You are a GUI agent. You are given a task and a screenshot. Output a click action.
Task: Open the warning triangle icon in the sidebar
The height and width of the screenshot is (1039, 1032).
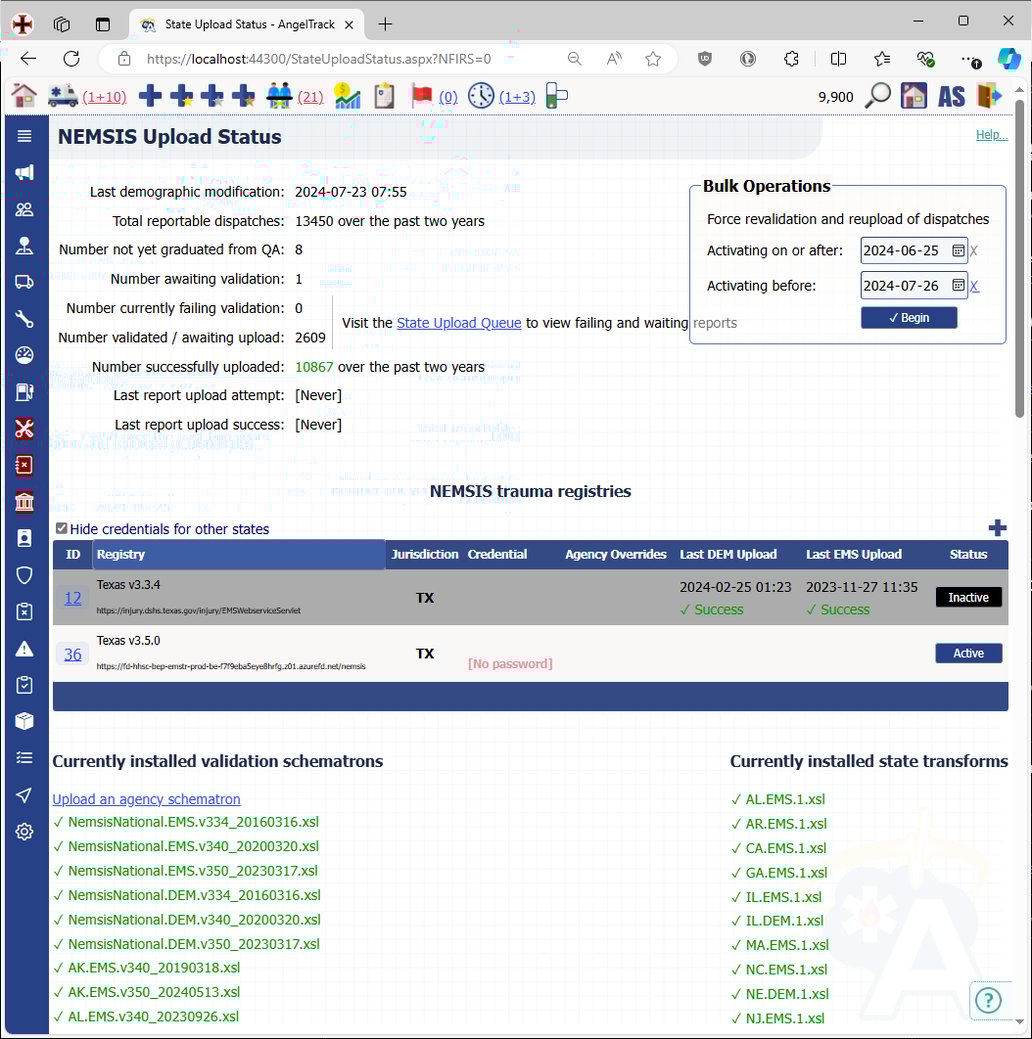click(24, 648)
